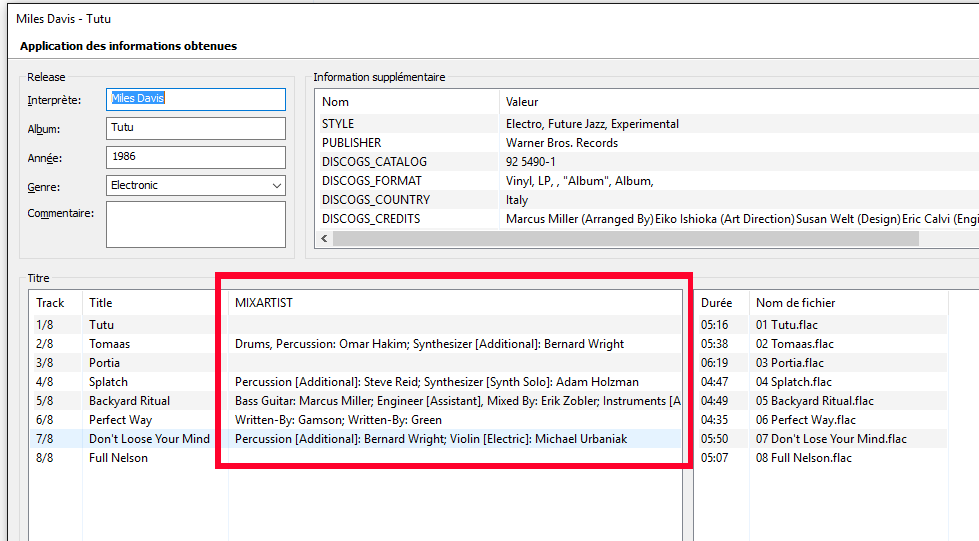
Task: Click the Album field containing Tutu
Action: click(x=195, y=128)
